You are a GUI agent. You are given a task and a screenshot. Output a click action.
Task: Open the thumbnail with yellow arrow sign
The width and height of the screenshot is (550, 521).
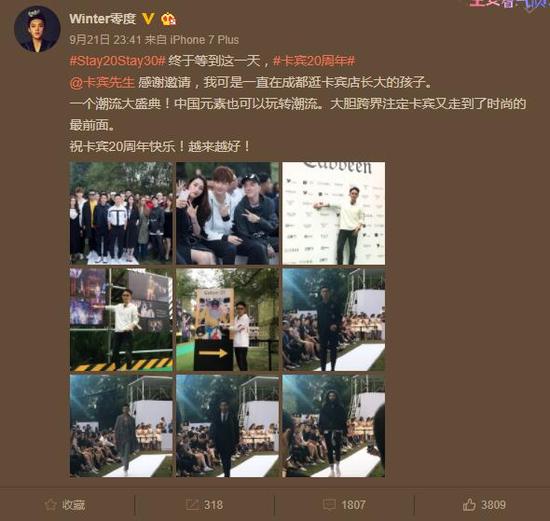pyautogui.click(x=227, y=320)
